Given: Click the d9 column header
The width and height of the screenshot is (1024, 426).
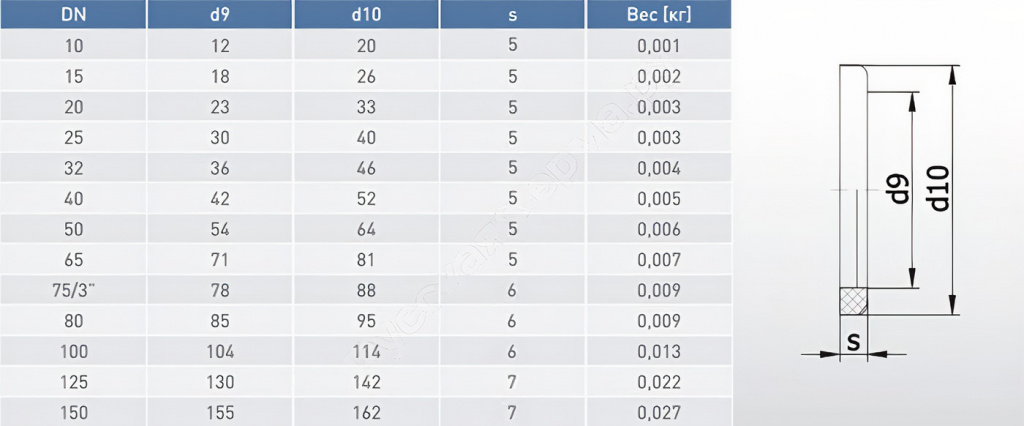Looking at the screenshot, I should coord(220,15).
